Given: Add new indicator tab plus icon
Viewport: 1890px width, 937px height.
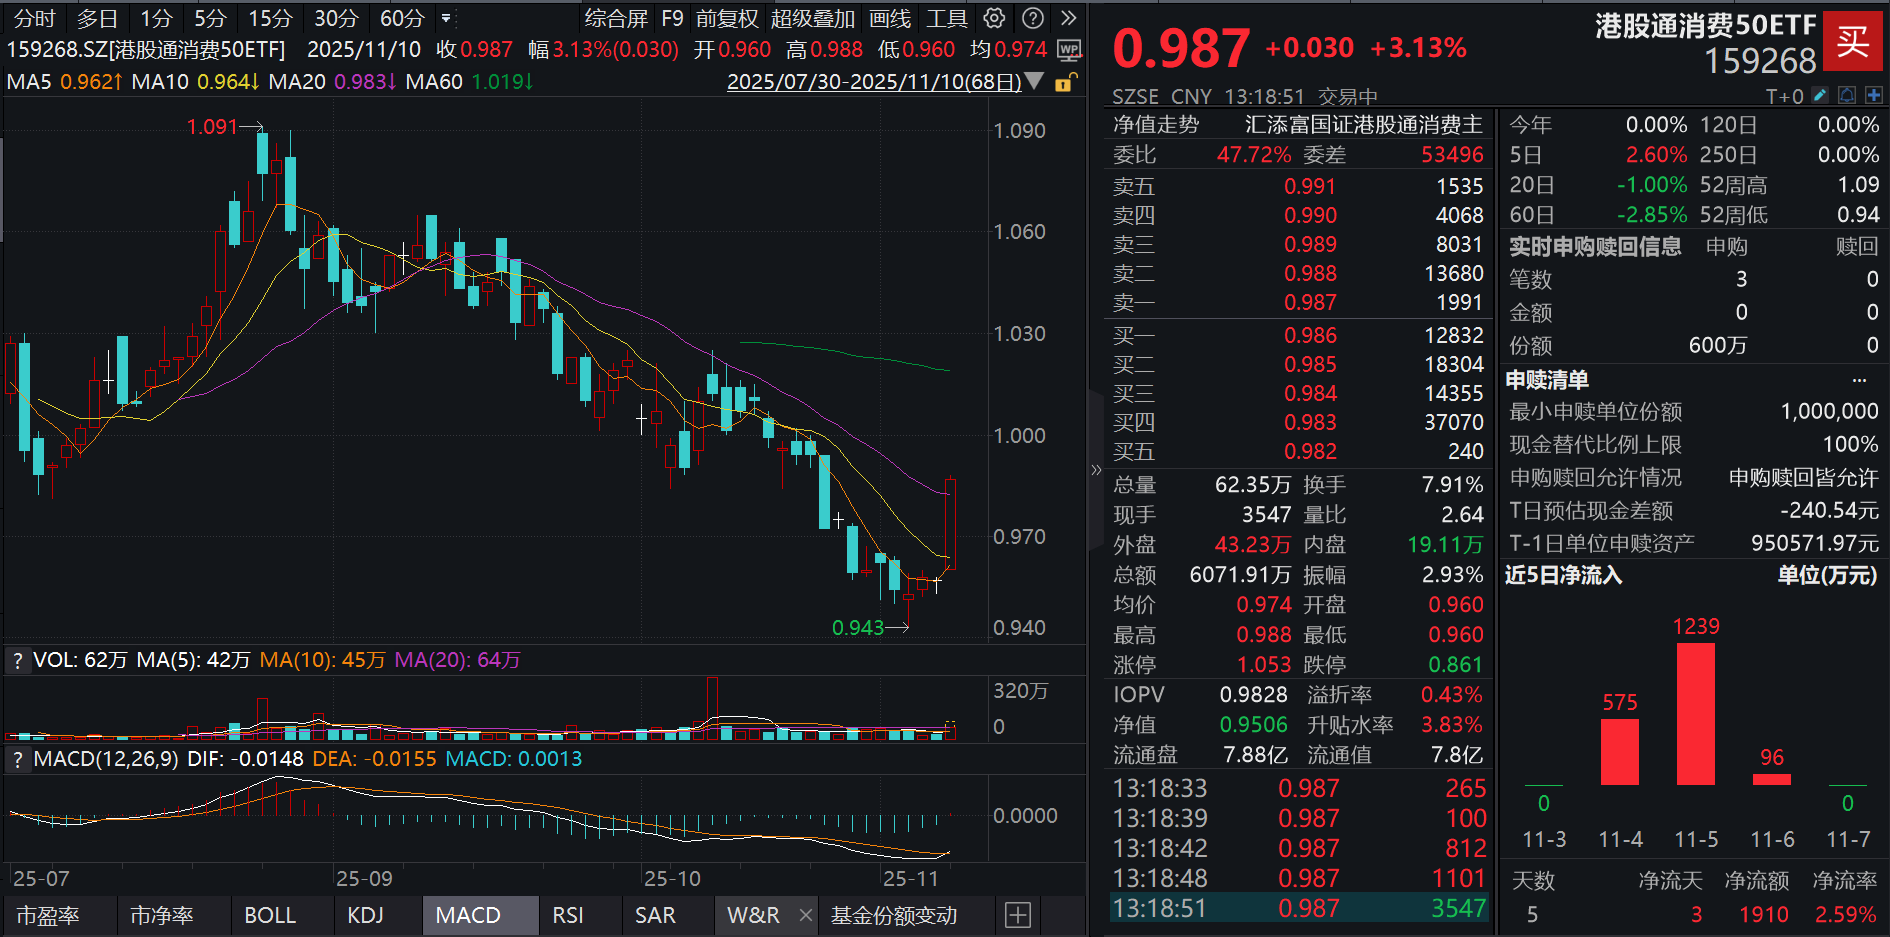Looking at the screenshot, I should pyautogui.click(x=1017, y=915).
